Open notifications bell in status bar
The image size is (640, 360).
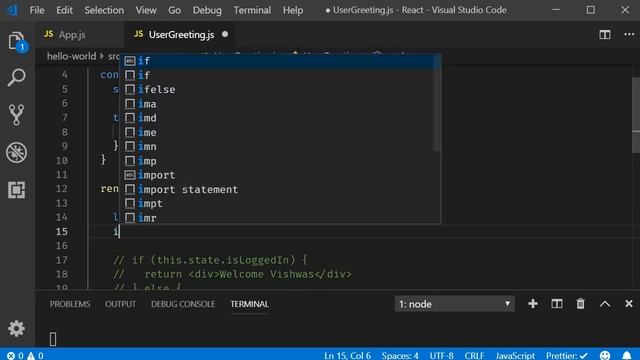point(627,356)
